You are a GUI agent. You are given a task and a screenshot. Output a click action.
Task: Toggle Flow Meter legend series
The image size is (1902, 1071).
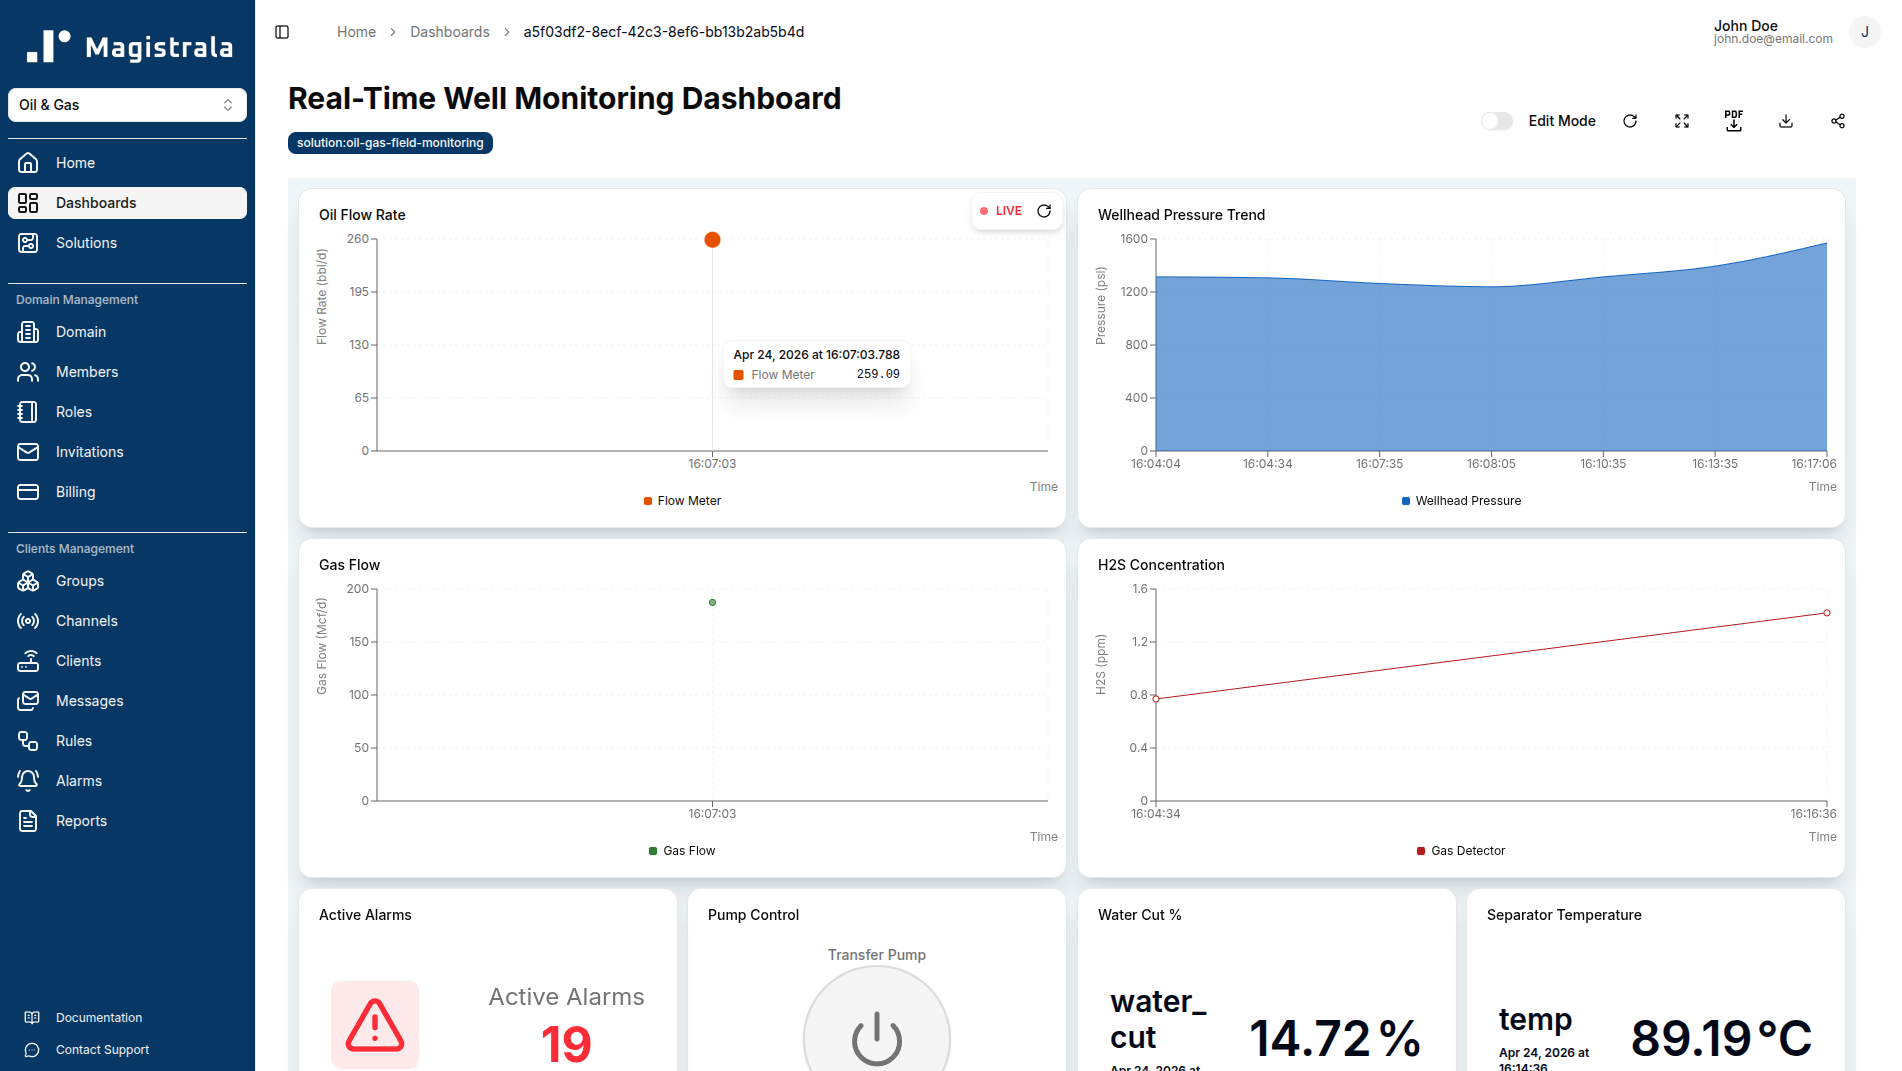click(682, 501)
